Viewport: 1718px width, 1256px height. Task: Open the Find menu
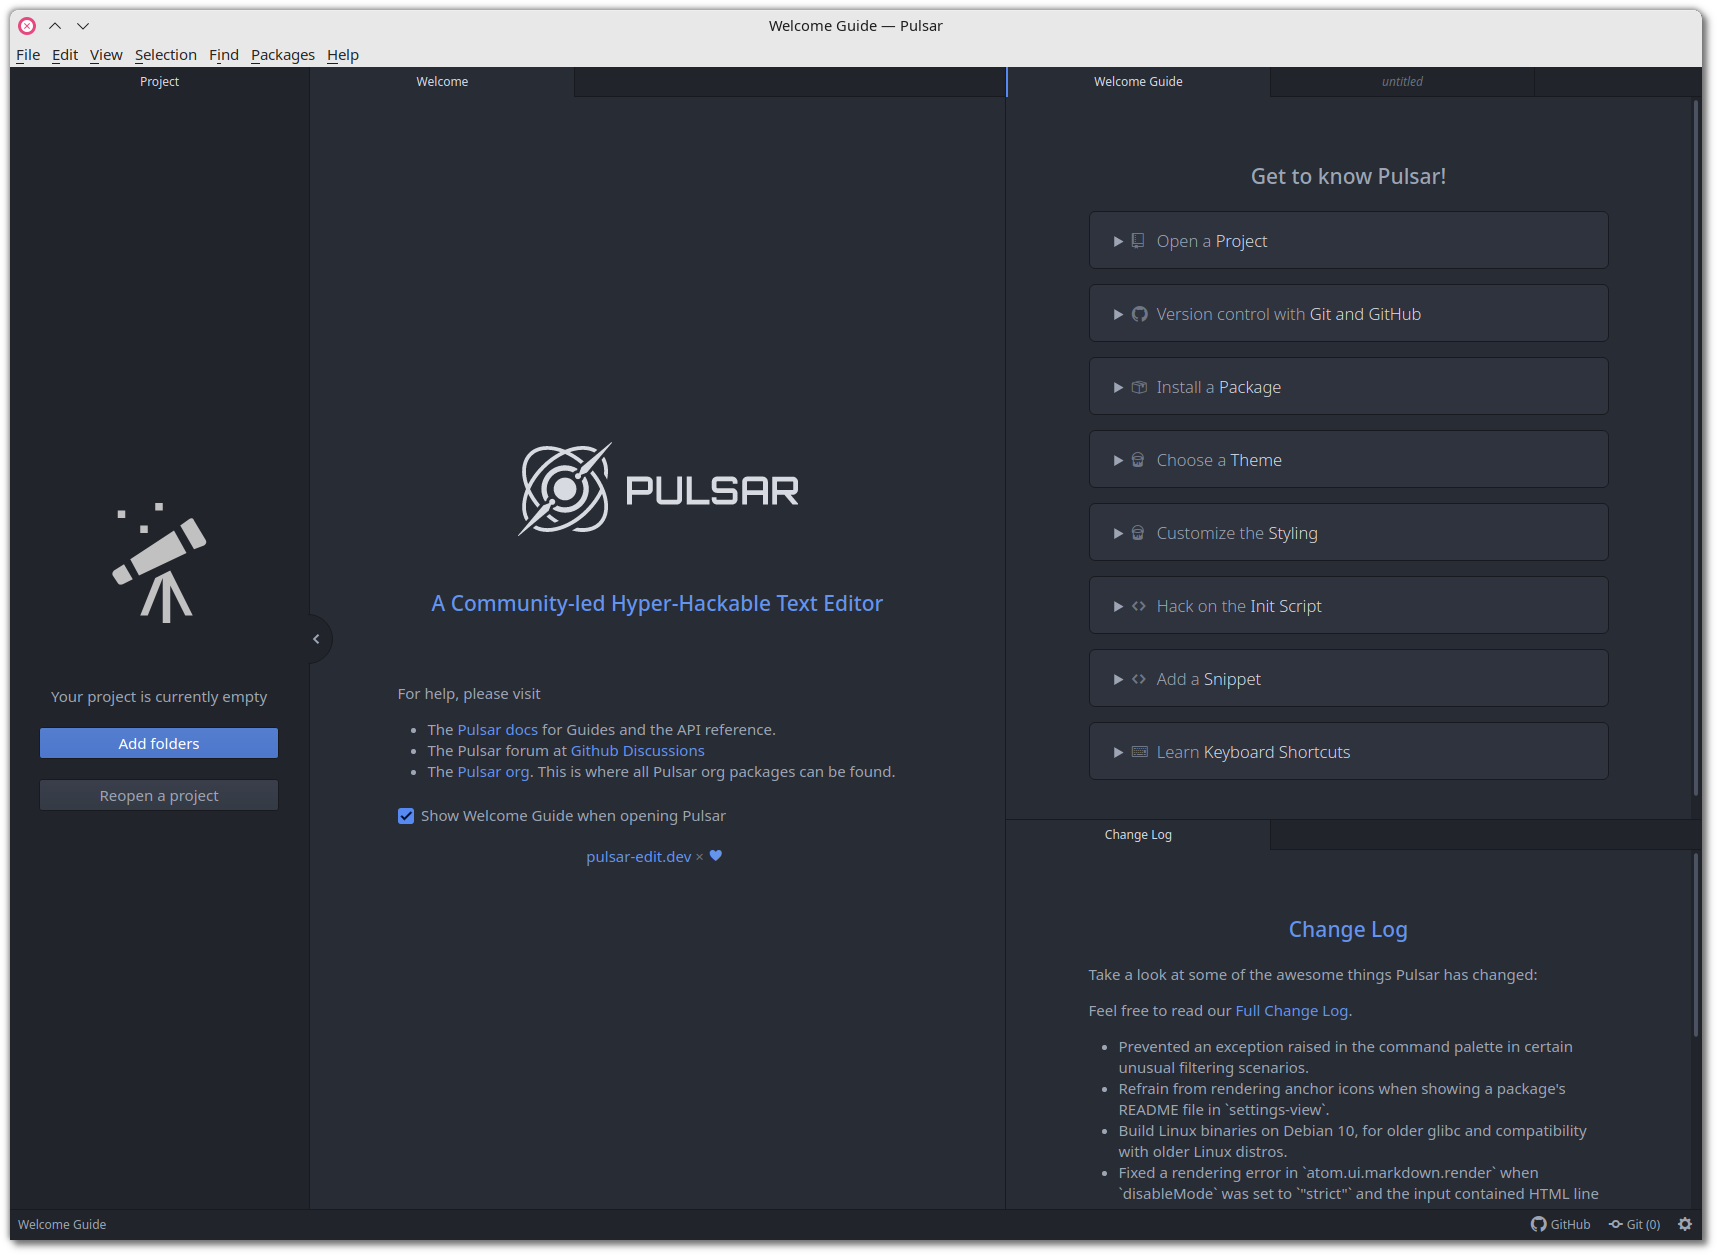click(x=224, y=55)
